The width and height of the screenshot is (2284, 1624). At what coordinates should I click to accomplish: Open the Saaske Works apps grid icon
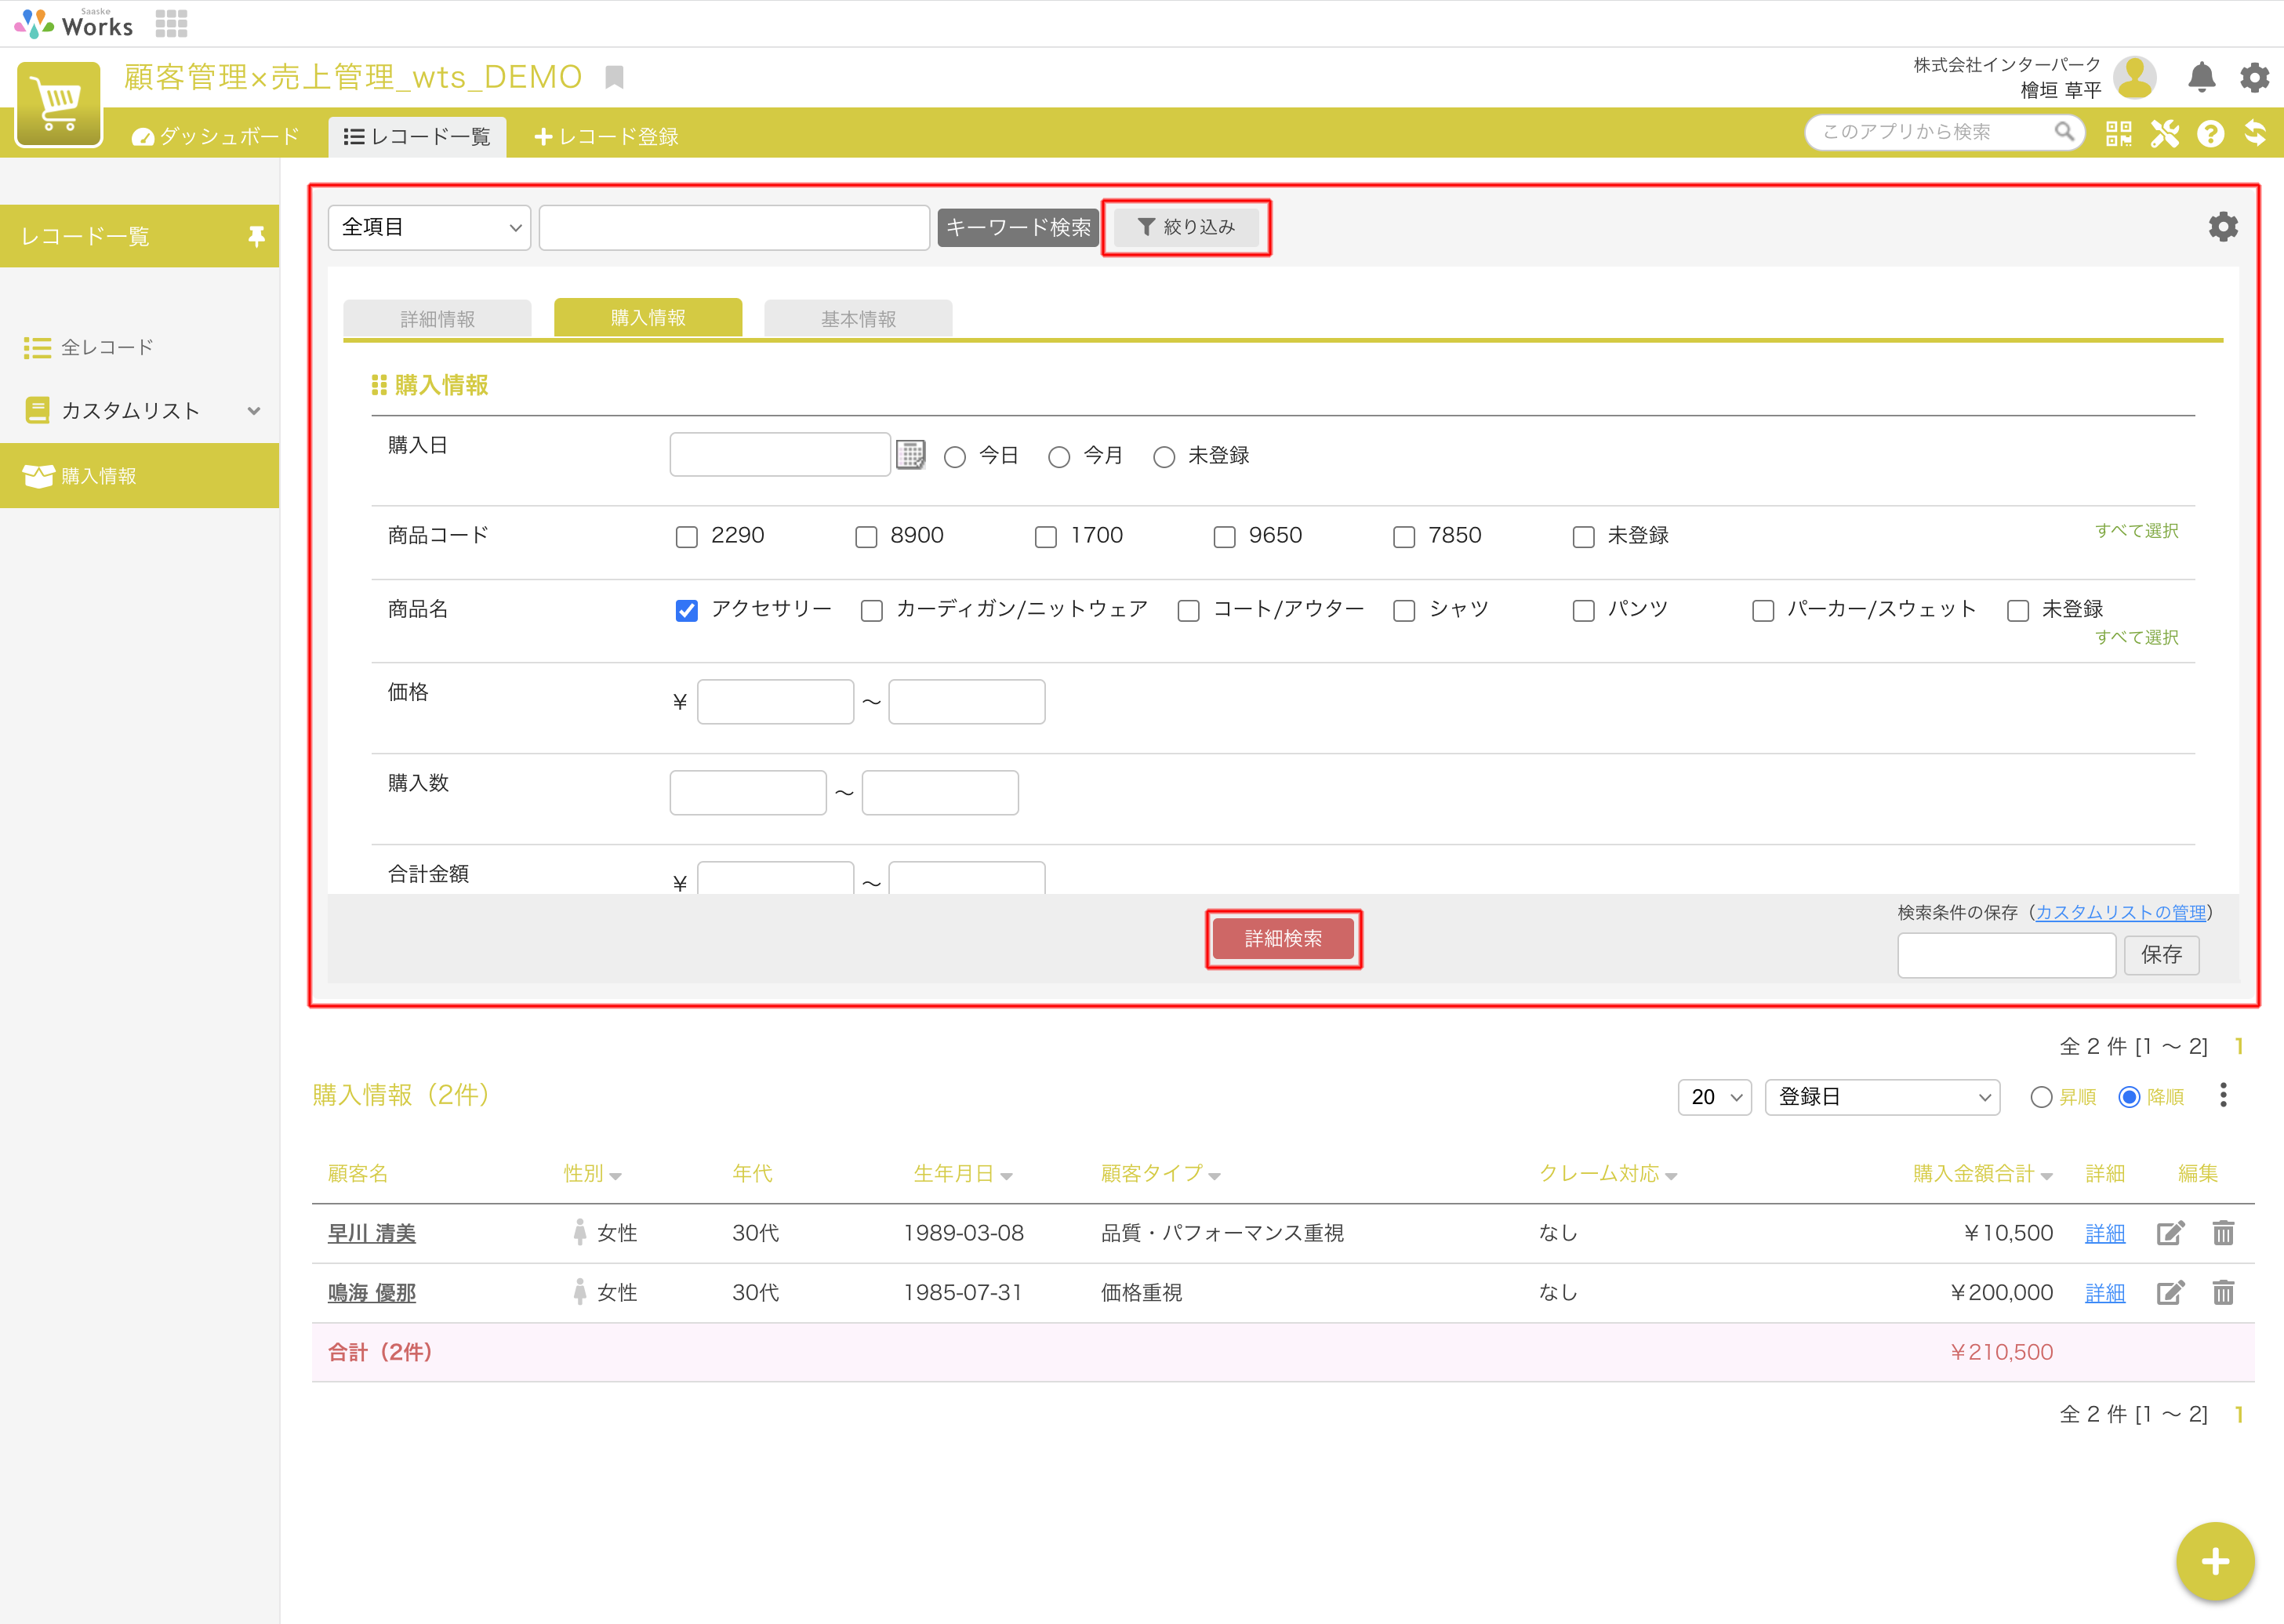pos(171,23)
